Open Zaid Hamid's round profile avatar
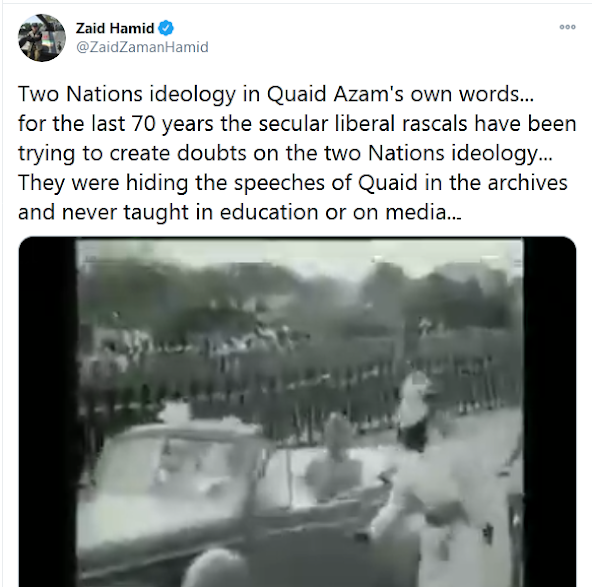 [x=42, y=38]
